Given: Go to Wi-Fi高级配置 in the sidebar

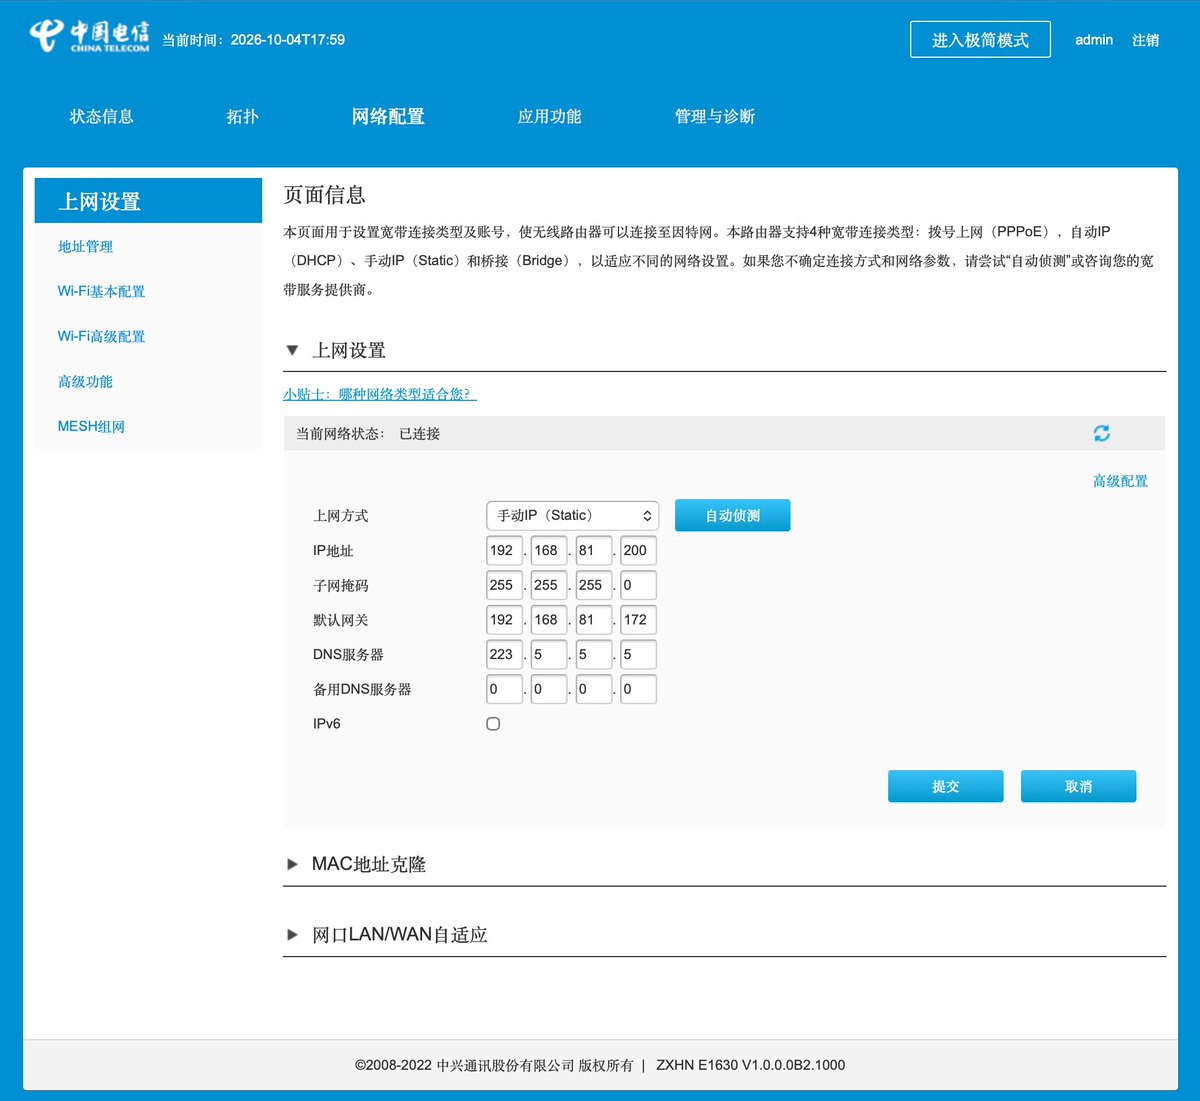Looking at the screenshot, I should click(101, 337).
